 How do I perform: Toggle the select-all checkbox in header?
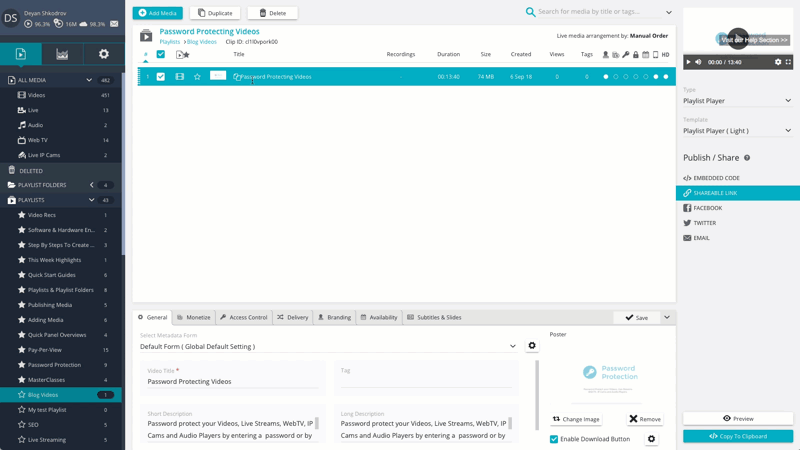click(161, 54)
